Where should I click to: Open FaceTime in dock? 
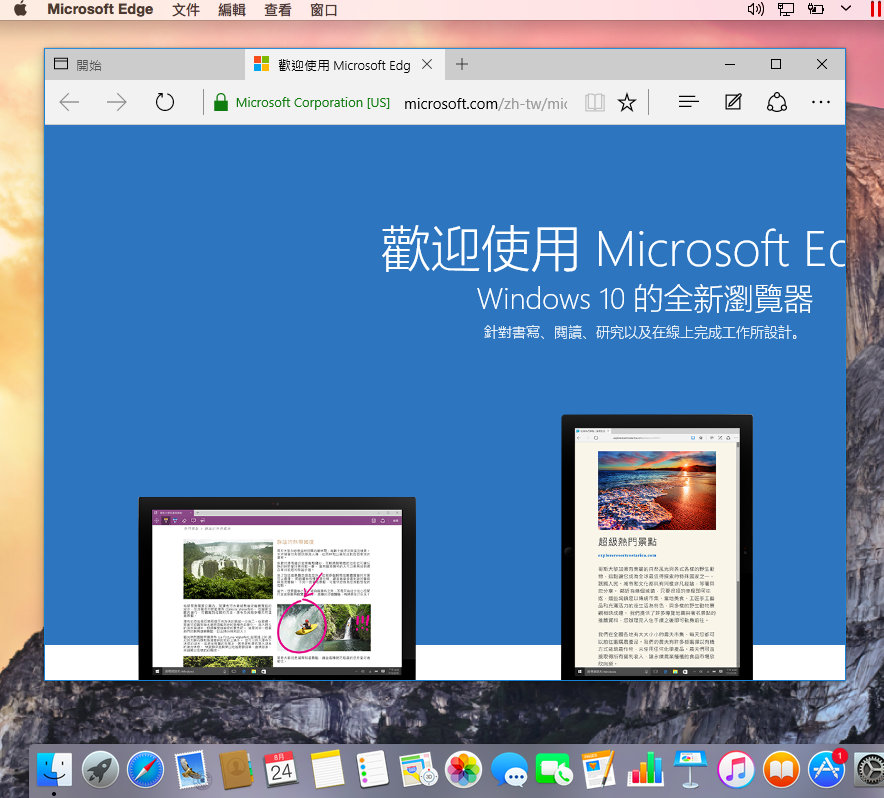coord(554,770)
